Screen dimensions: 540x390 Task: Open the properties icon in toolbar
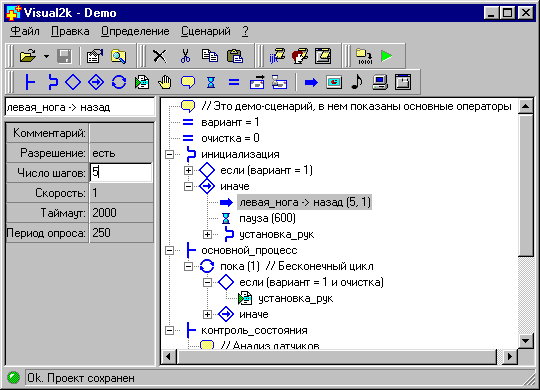tap(95, 56)
